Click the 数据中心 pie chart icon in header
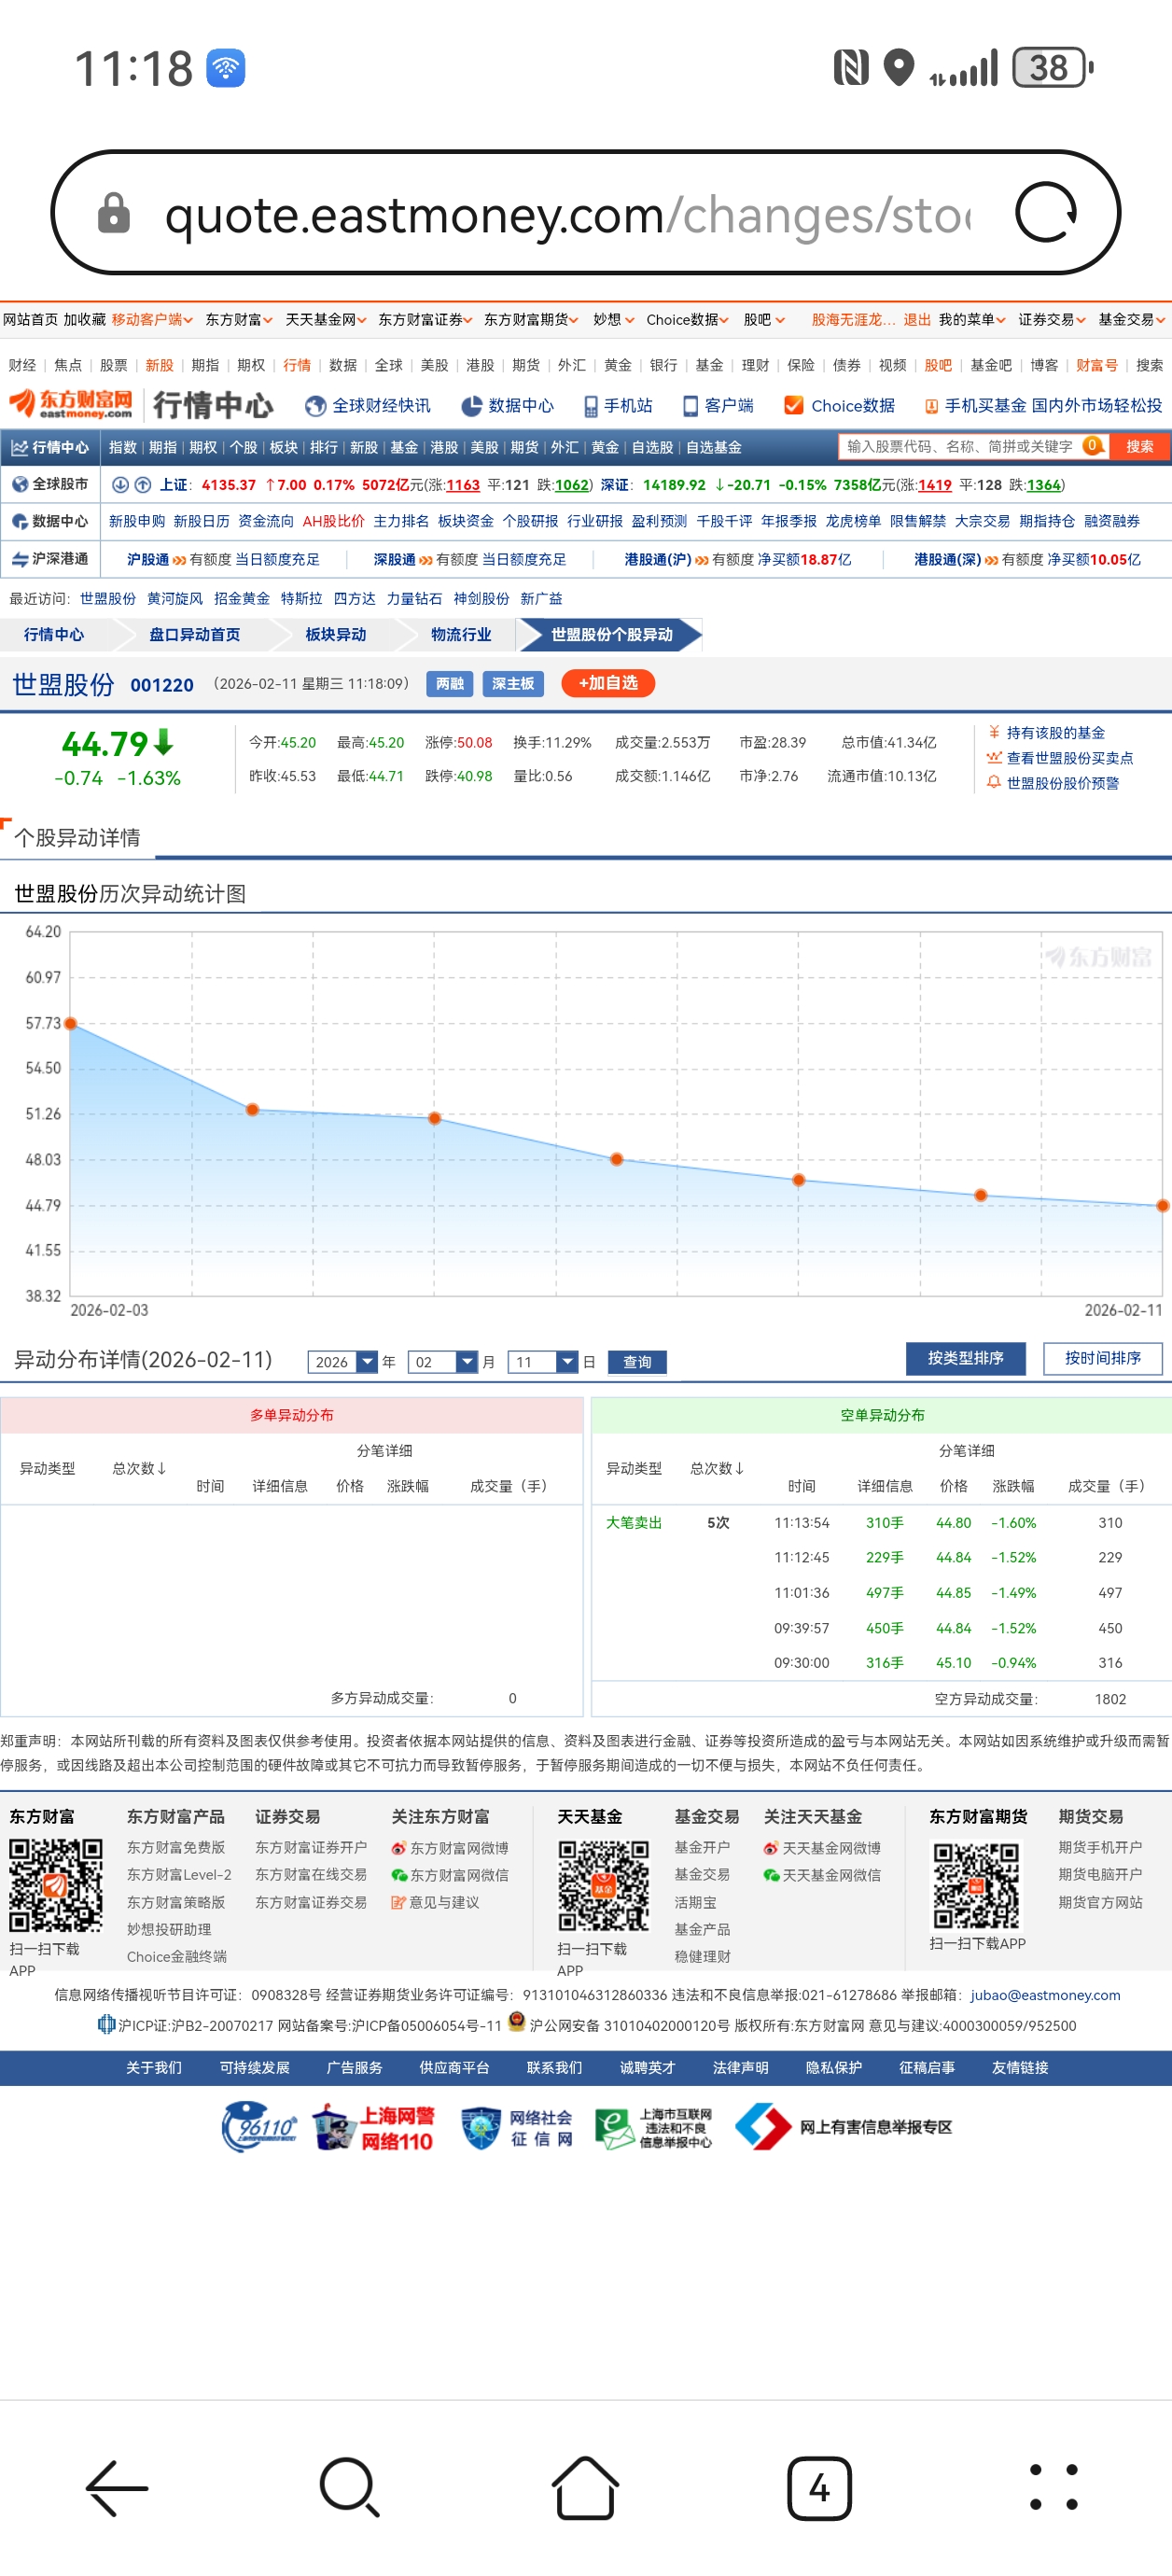This screenshot has width=1172, height=2576. [x=471, y=405]
